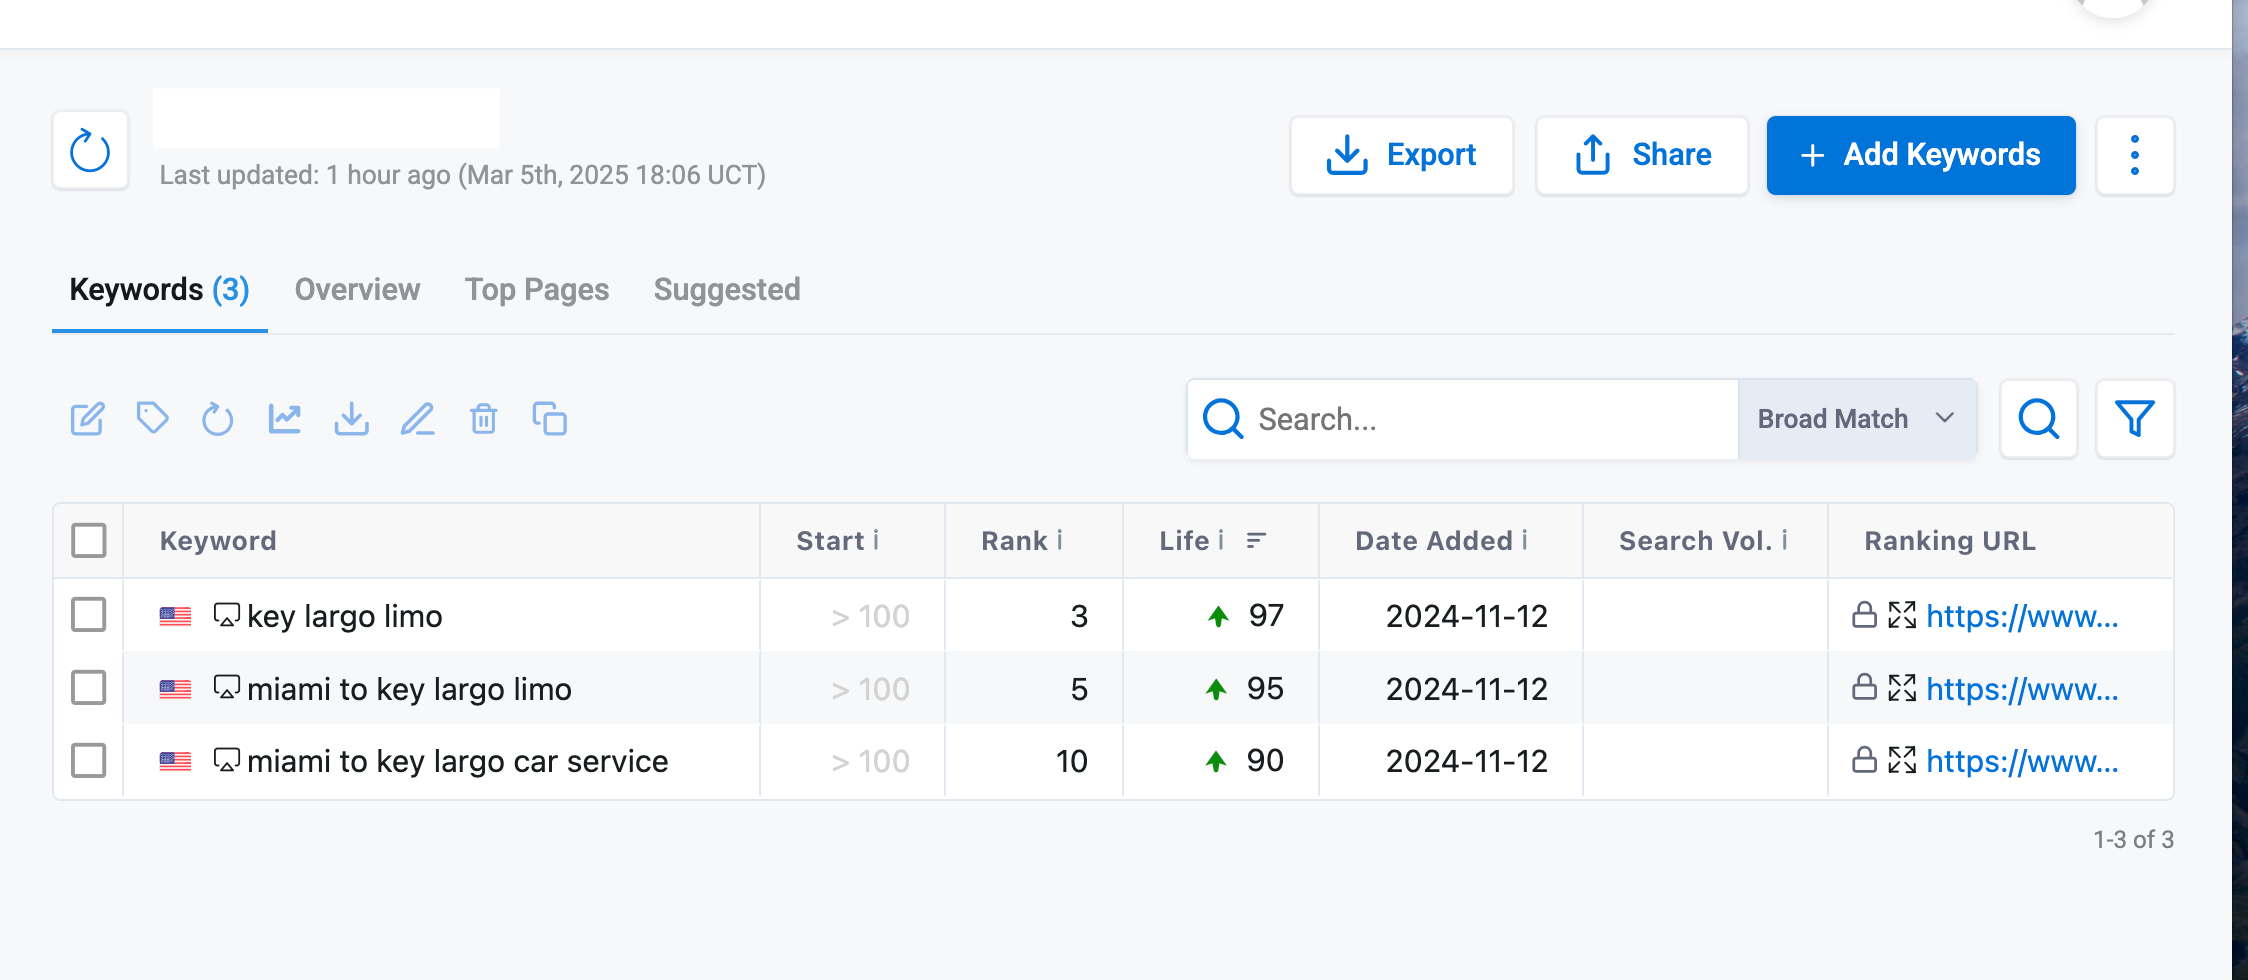Open the three-dot more options menu
2248x980 pixels.
[2135, 155]
